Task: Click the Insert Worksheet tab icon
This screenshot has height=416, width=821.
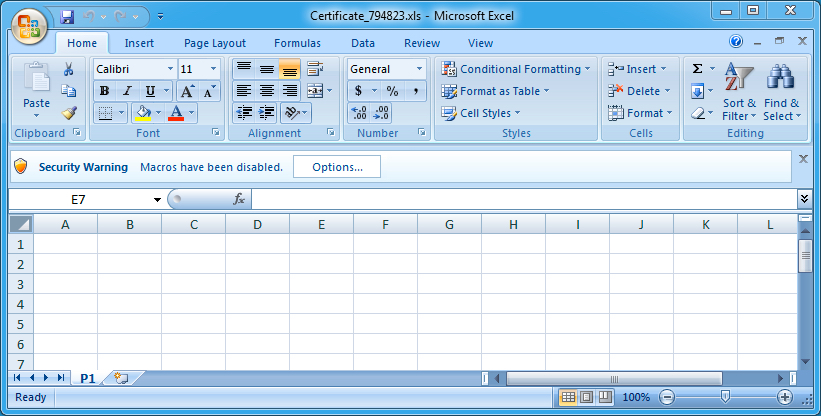Action: [x=121, y=378]
